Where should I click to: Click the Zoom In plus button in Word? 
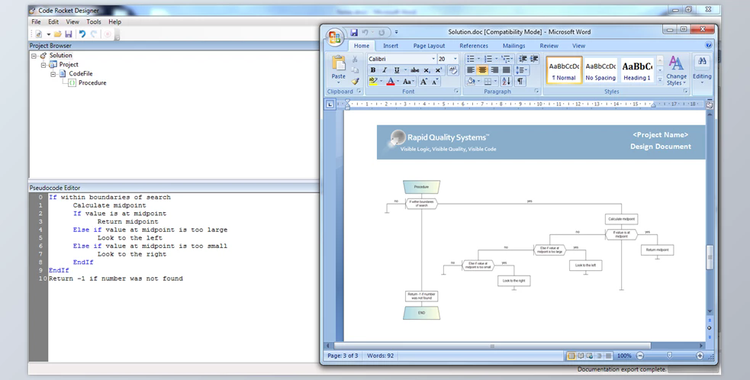[700, 356]
